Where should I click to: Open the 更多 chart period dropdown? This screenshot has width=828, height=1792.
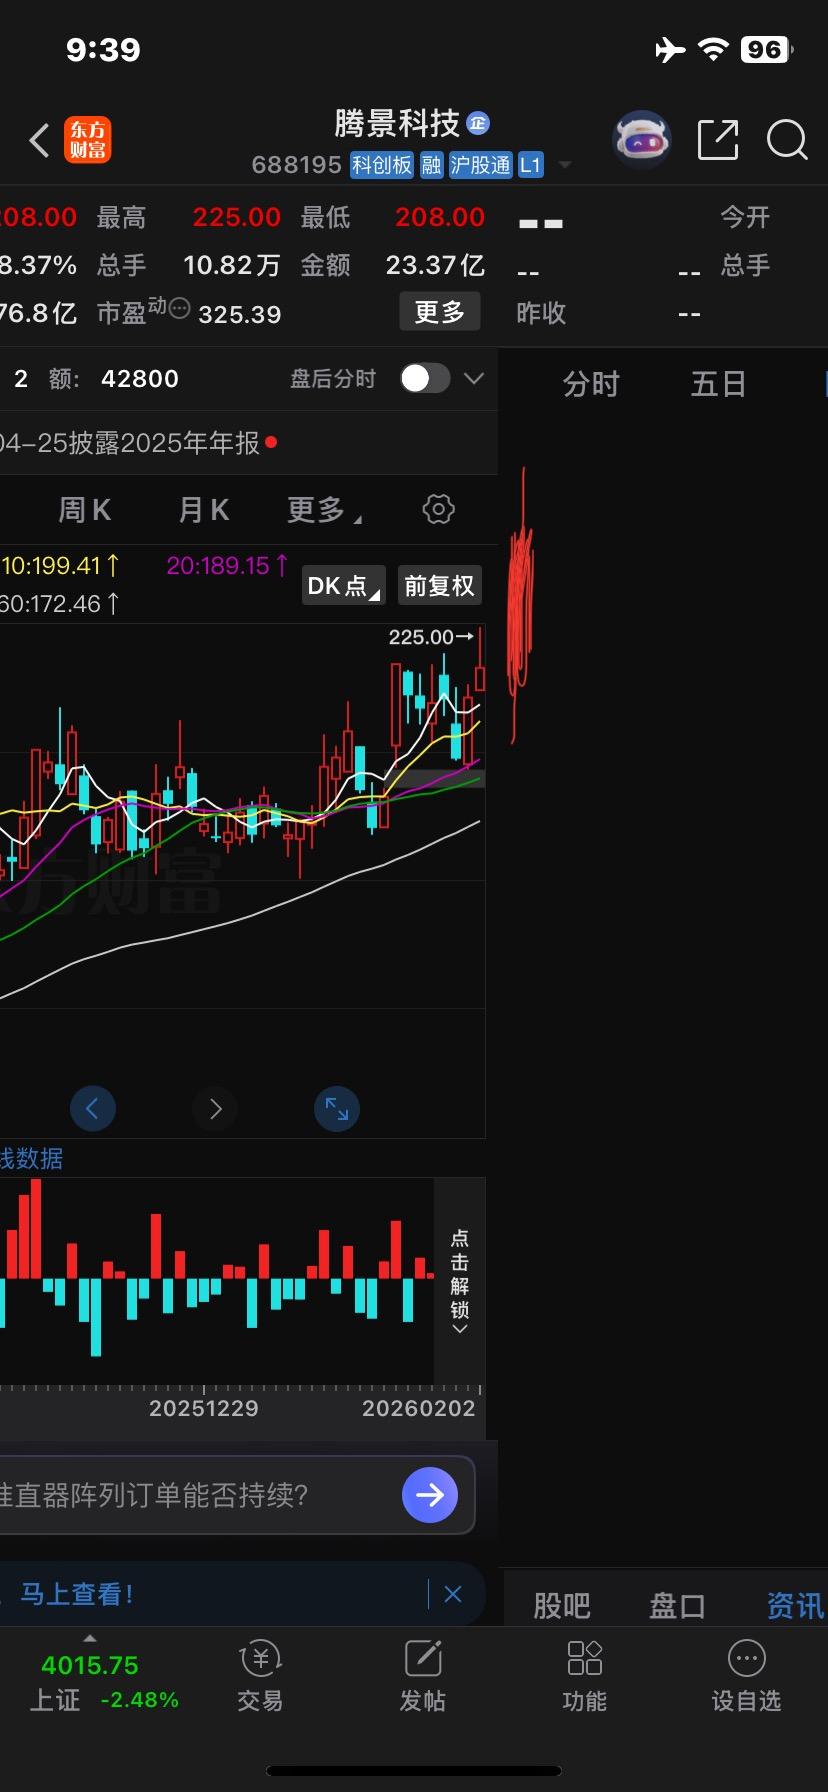[324, 510]
